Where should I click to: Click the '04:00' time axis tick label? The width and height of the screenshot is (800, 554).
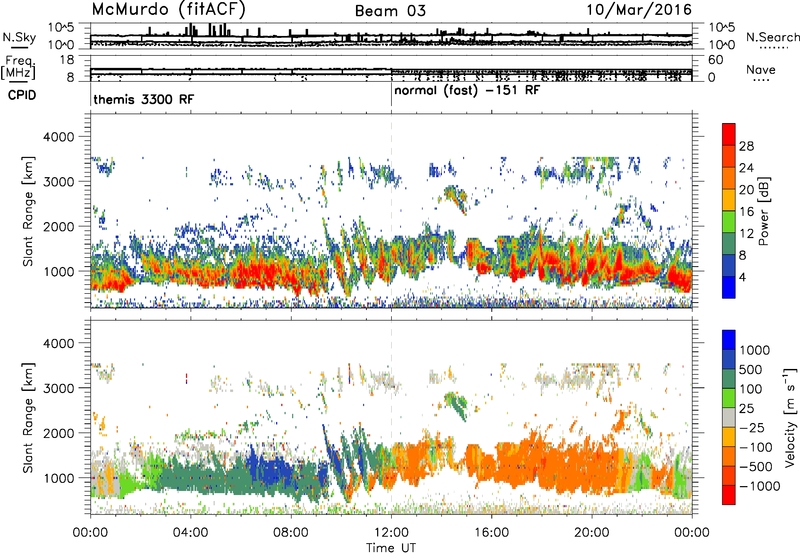(x=191, y=533)
